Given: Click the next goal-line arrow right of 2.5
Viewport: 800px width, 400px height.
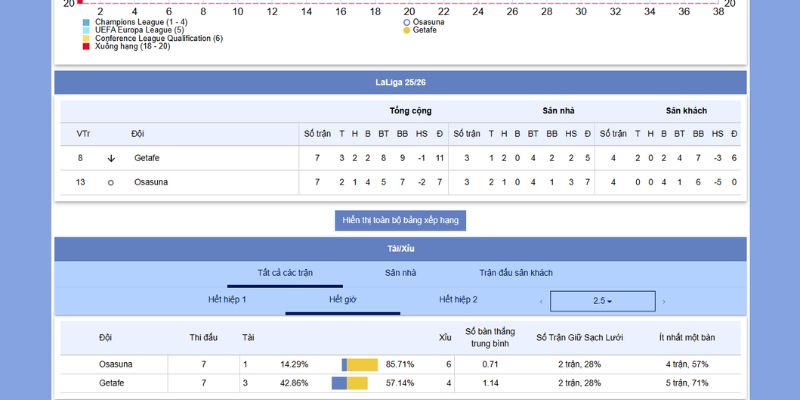Looking at the screenshot, I should coord(663,301).
